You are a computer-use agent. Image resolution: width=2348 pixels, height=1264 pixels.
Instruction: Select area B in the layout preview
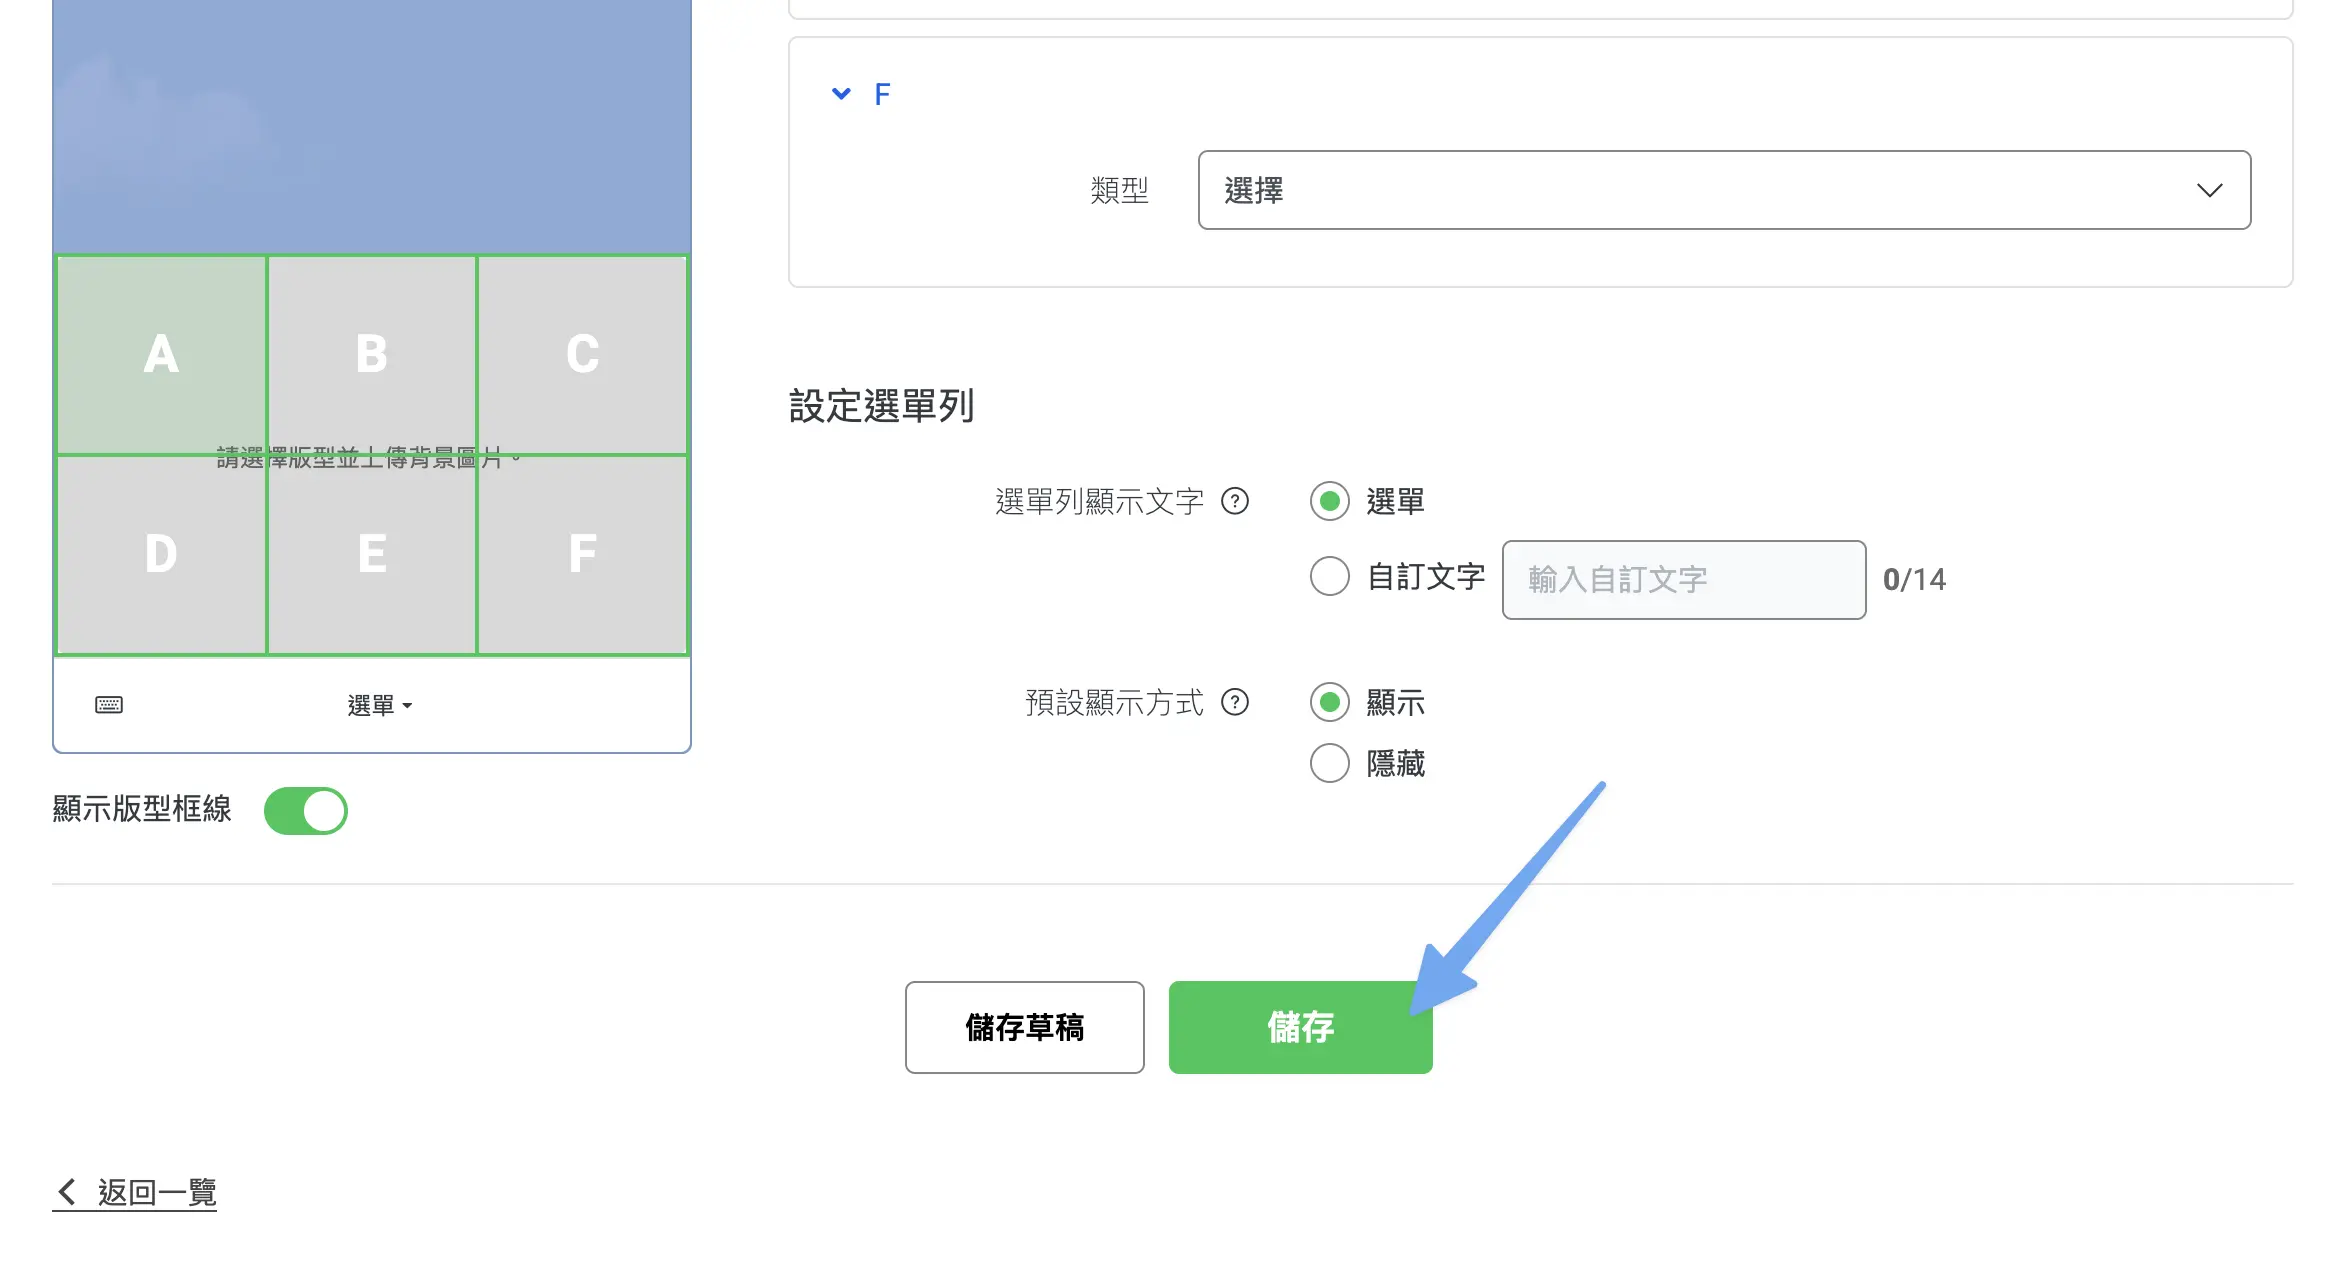point(372,355)
